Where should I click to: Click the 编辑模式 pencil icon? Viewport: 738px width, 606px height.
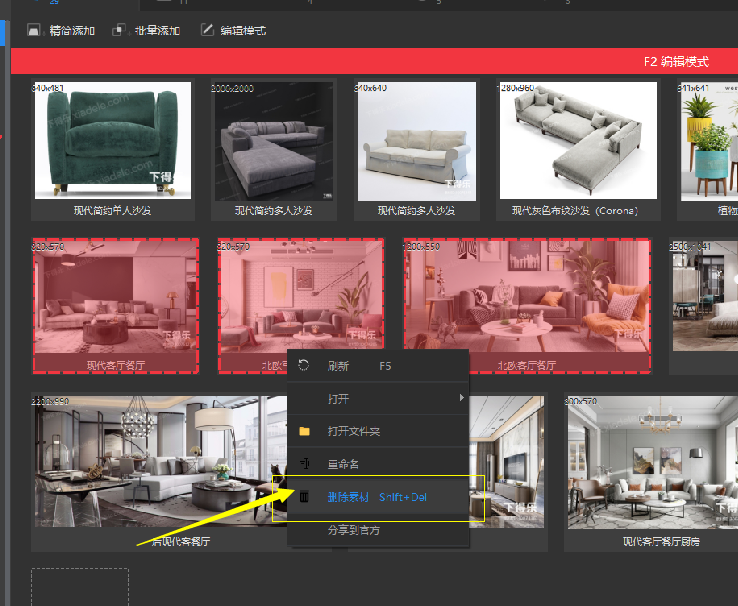[208, 30]
